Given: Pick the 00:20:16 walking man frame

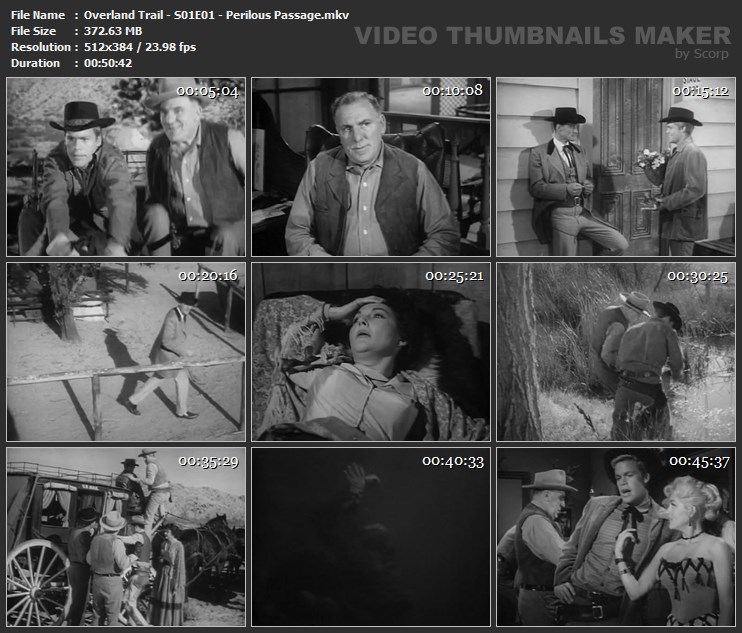Looking at the screenshot, I should (126, 352).
